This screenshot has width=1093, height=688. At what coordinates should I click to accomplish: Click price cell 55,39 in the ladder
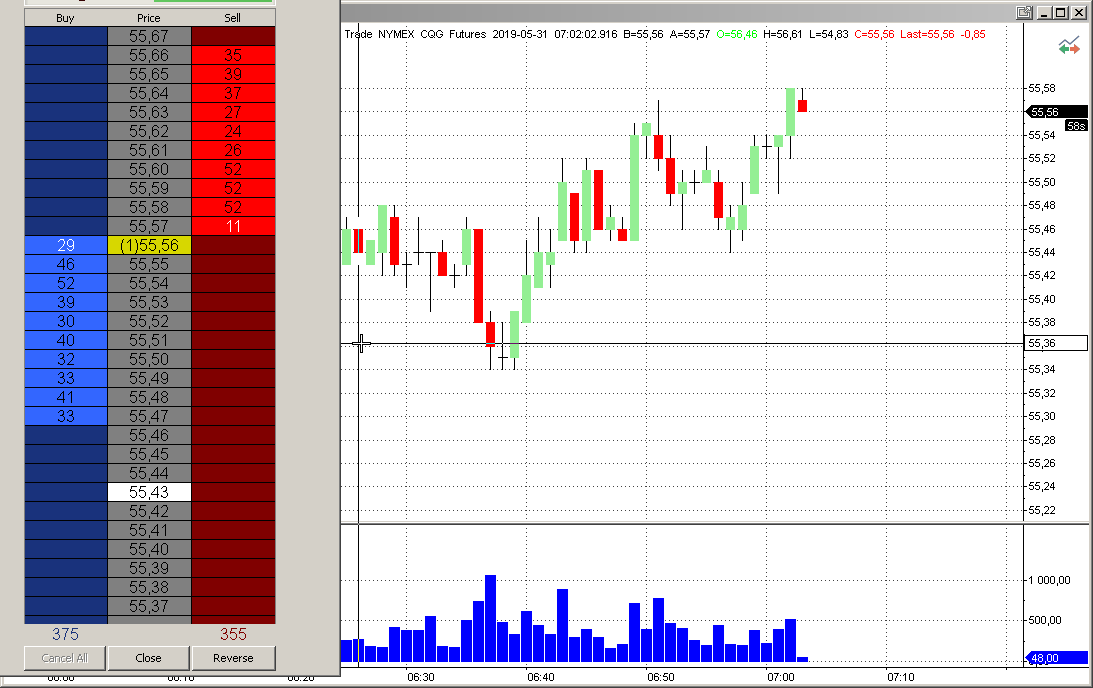[149, 568]
